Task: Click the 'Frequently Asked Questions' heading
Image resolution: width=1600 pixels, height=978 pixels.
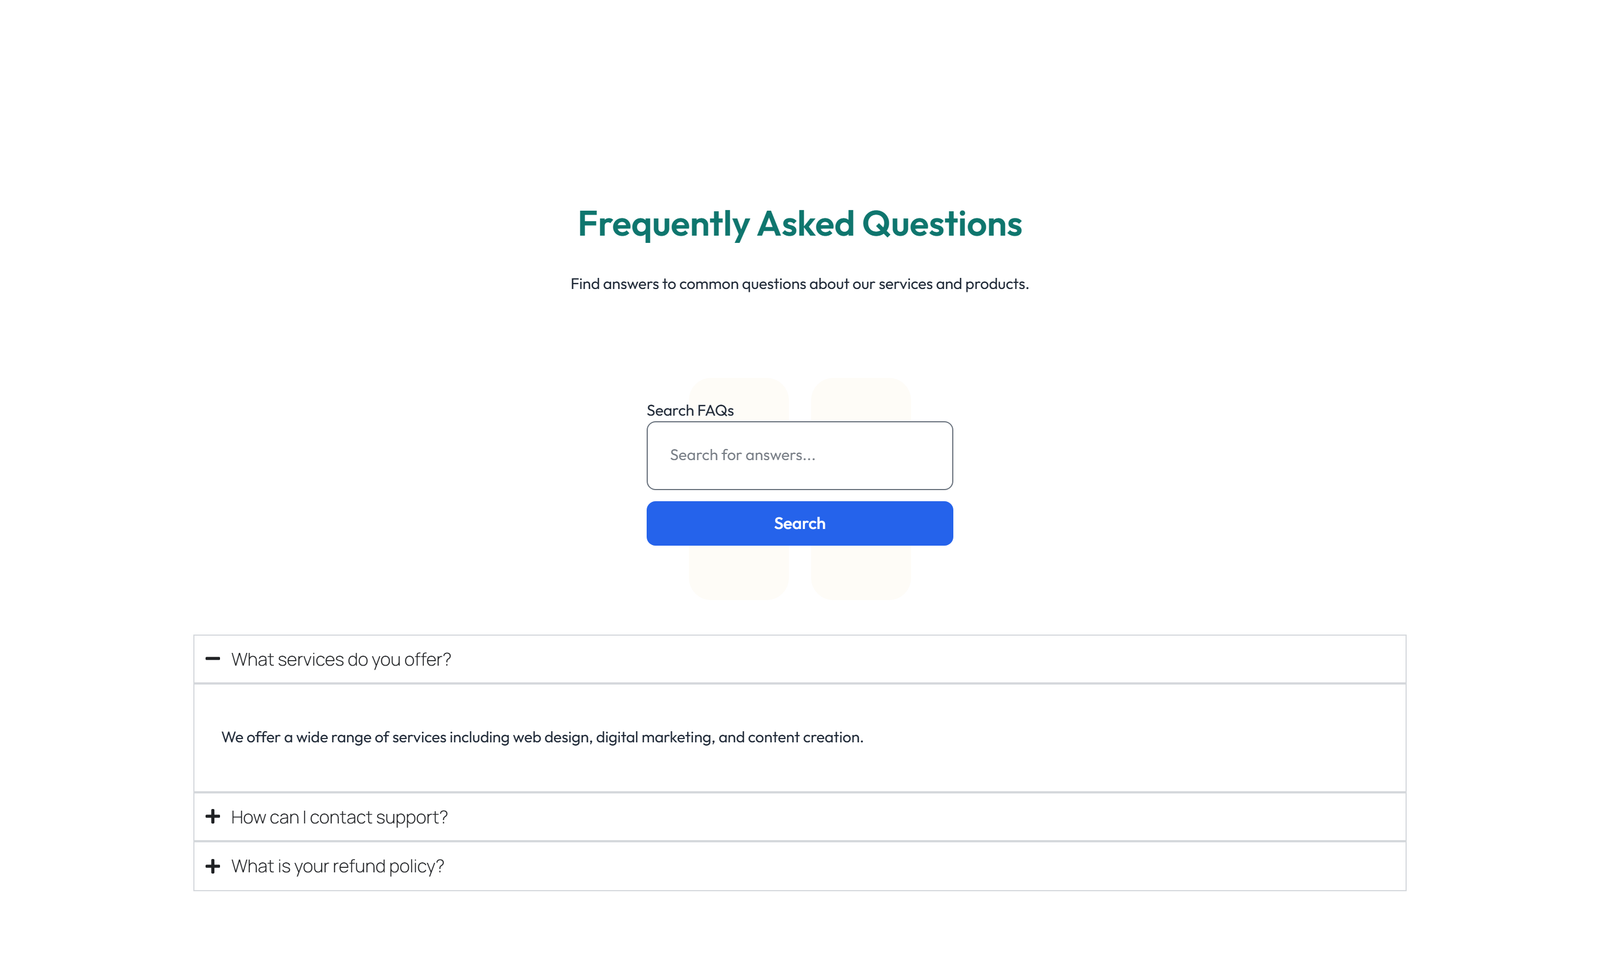Action: [x=799, y=224]
